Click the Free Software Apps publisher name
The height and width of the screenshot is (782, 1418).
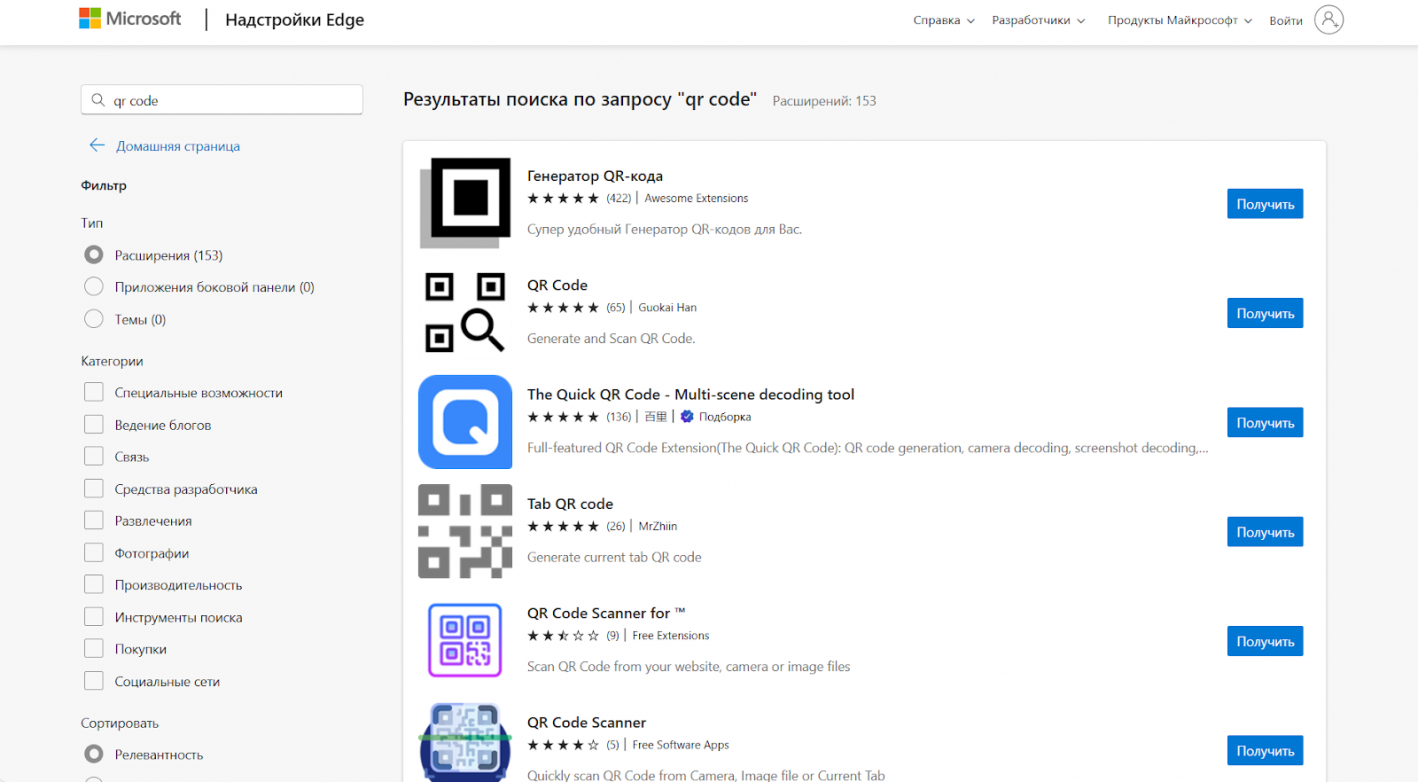tap(681, 745)
